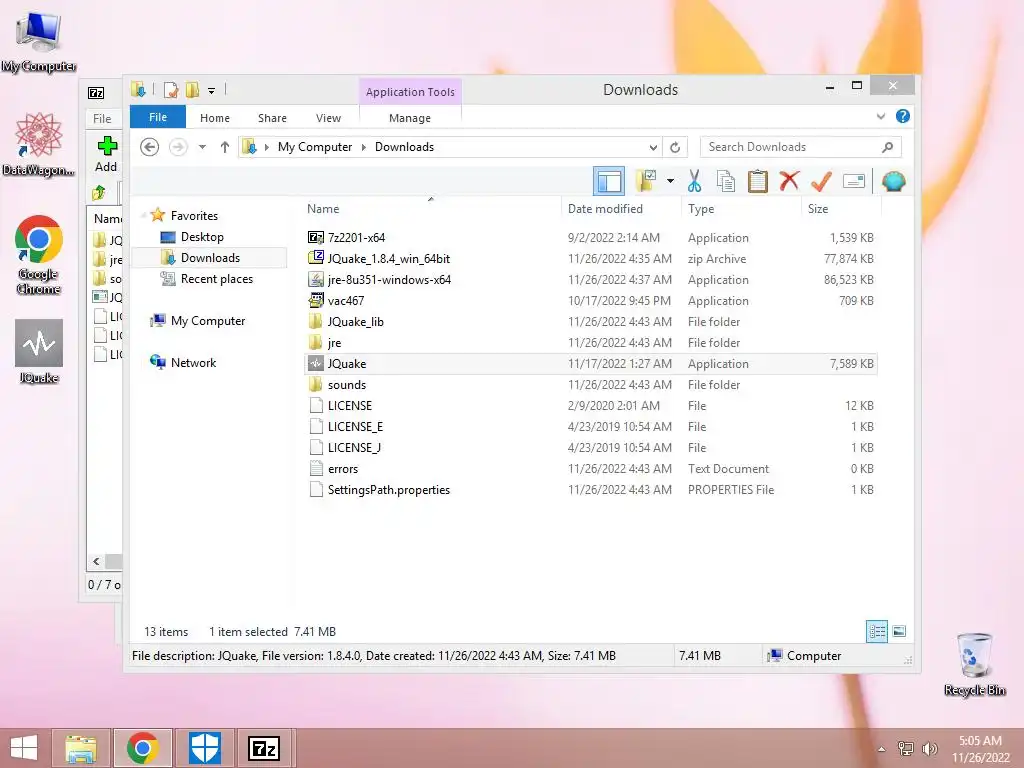Click the Forward navigation arrow
Image resolution: width=1024 pixels, height=768 pixels.
click(178, 147)
